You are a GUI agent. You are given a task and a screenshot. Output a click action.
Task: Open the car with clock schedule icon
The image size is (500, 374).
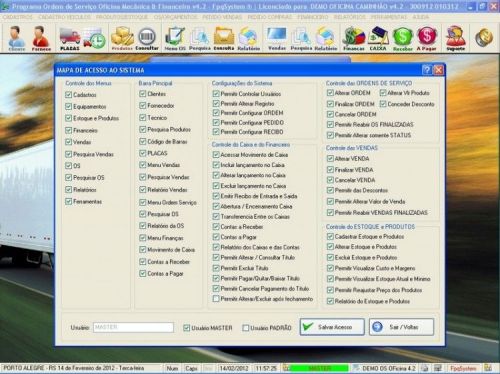click(x=94, y=38)
